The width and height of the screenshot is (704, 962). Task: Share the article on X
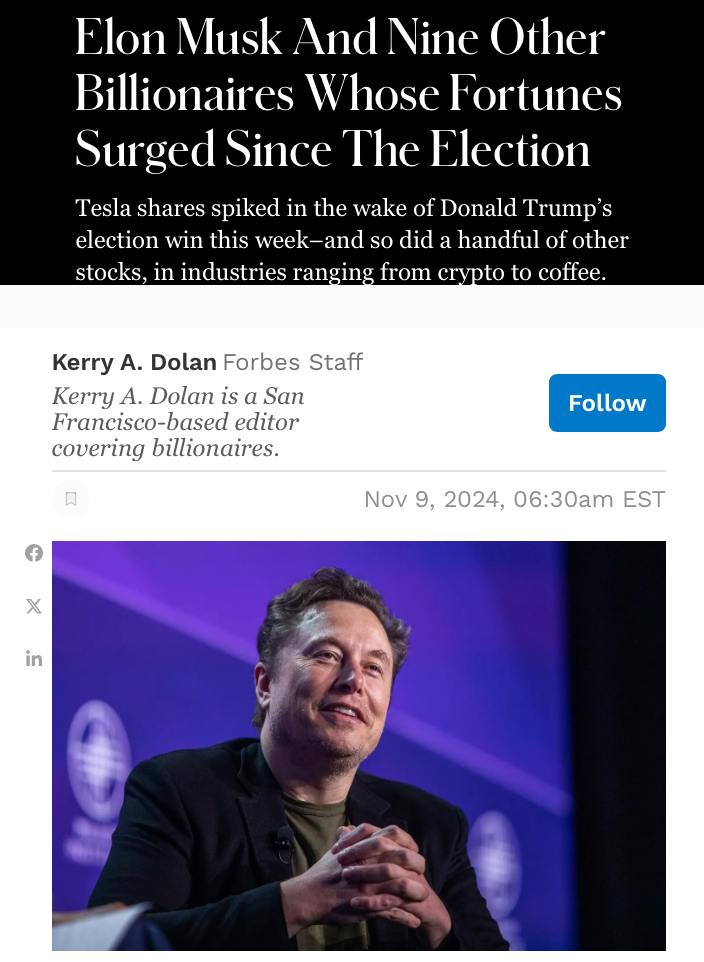[x=34, y=606]
